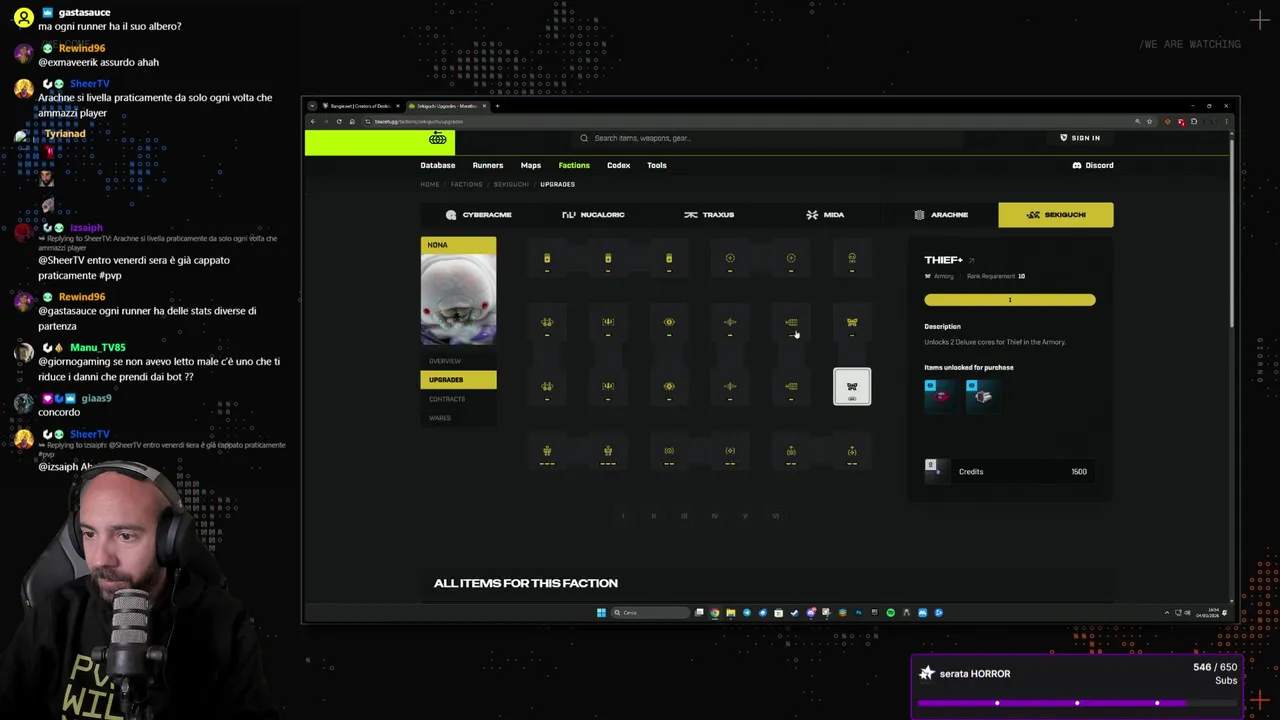Go to HOME via breadcrumb
The width and height of the screenshot is (1280, 720).
click(429, 184)
